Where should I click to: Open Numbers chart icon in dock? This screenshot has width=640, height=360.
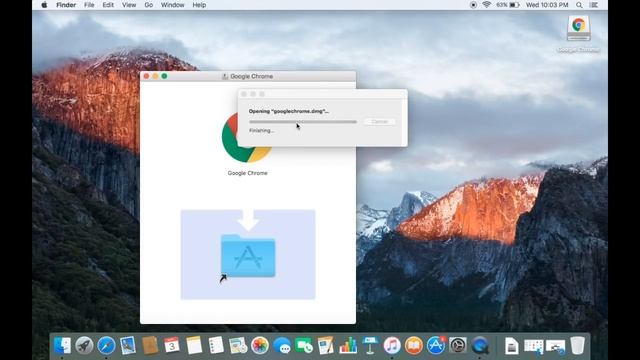[348, 346]
